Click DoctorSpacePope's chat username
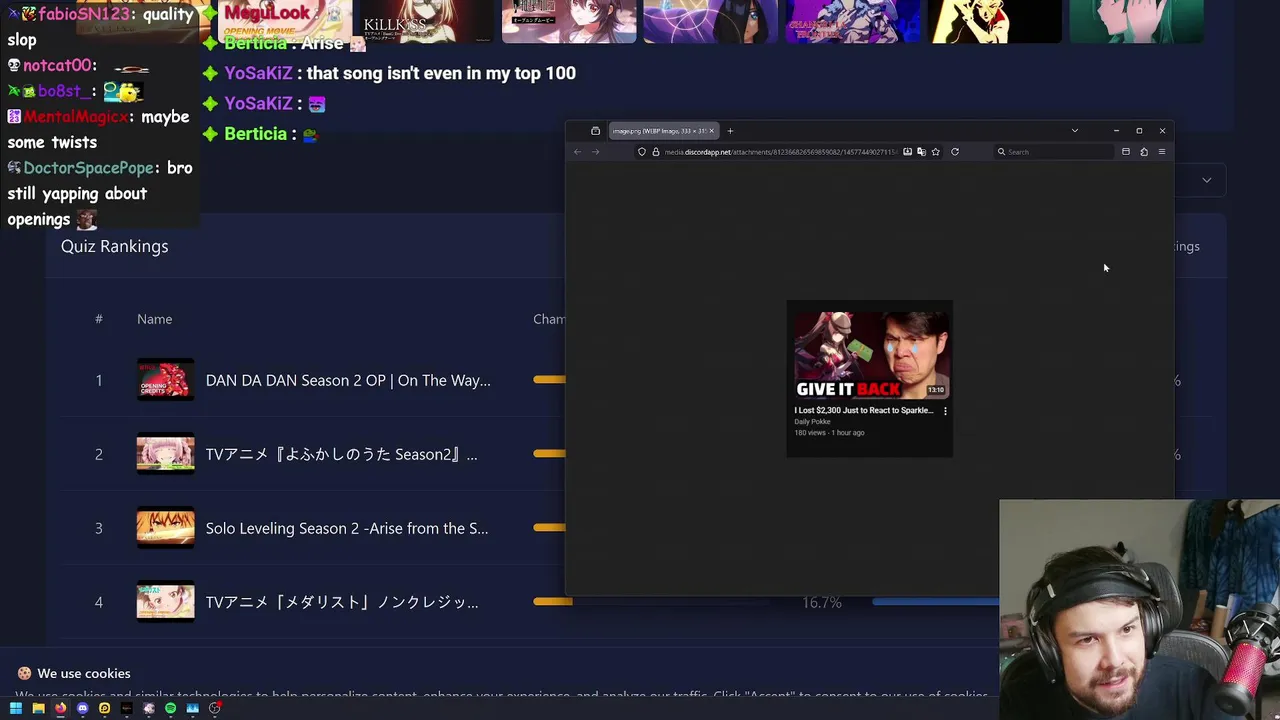The height and width of the screenshot is (720, 1280). (88, 168)
